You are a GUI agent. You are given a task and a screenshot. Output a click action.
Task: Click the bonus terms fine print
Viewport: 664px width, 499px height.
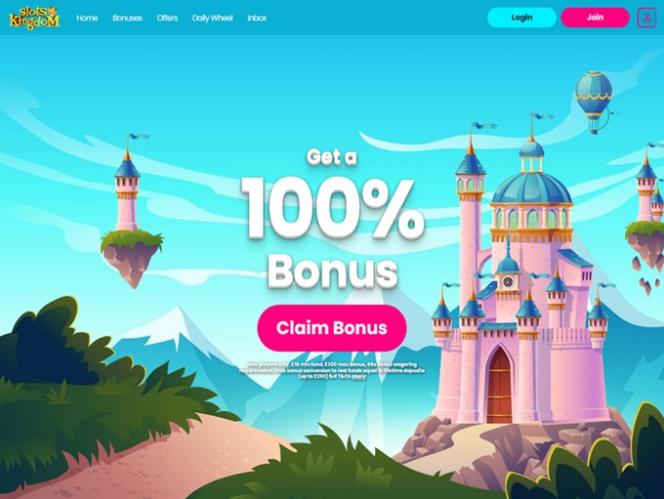tap(332, 370)
